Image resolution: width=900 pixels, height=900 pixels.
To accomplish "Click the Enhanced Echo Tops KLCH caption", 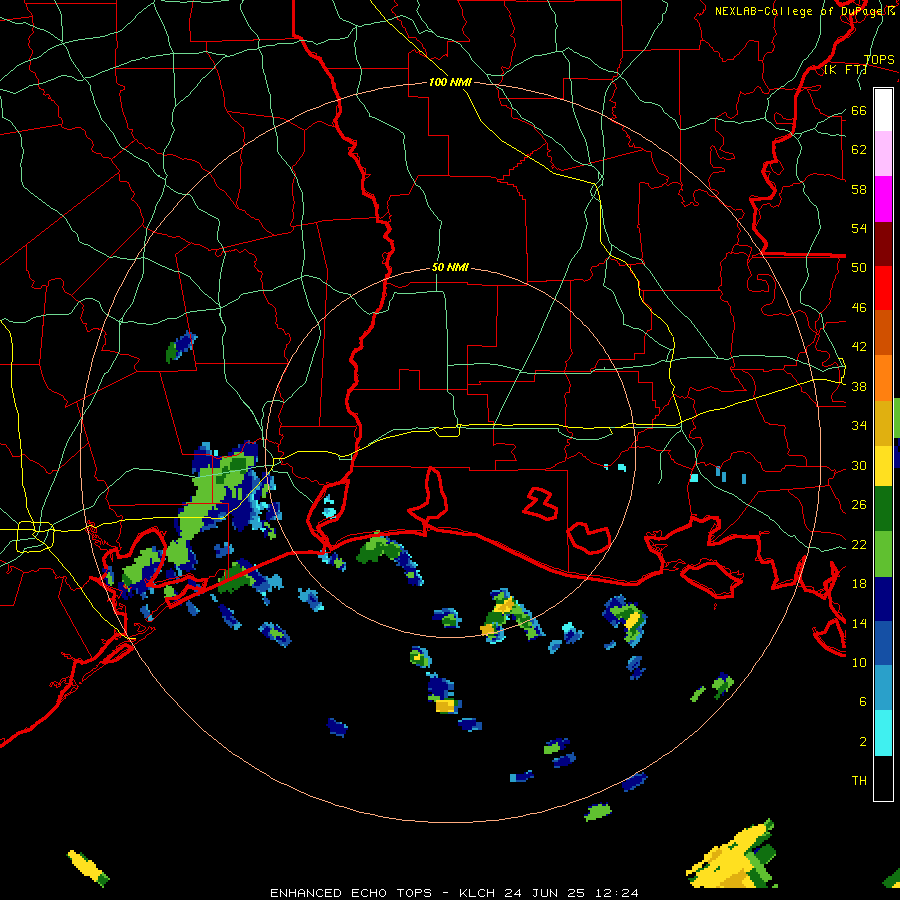I will tap(454, 893).
